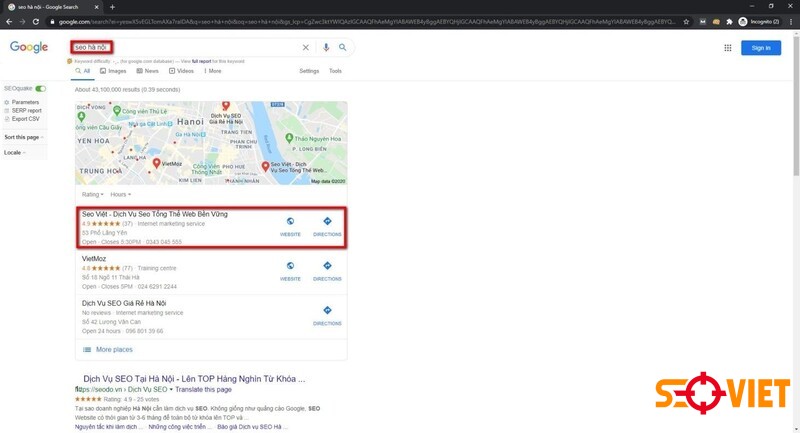Screen dimensions: 800x433
Task: Click the browser forward arrow
Action: (x=22, y=21)
